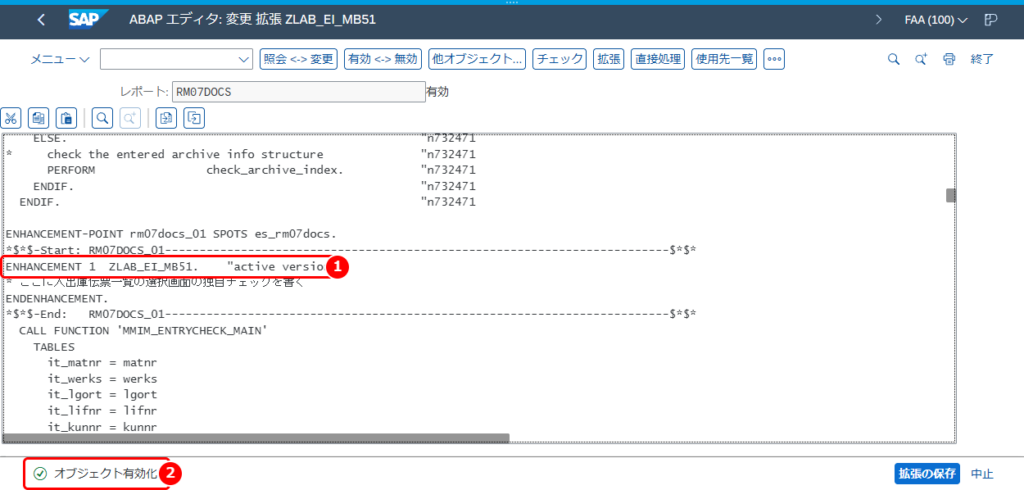The width and height of the screenshot is (1024, 490).
Task: Copy selection with the copy icon
Action: [x=39, y=118]
